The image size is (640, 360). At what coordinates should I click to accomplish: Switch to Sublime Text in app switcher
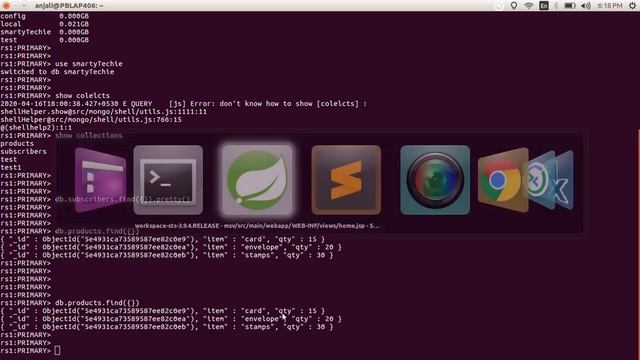346,180
